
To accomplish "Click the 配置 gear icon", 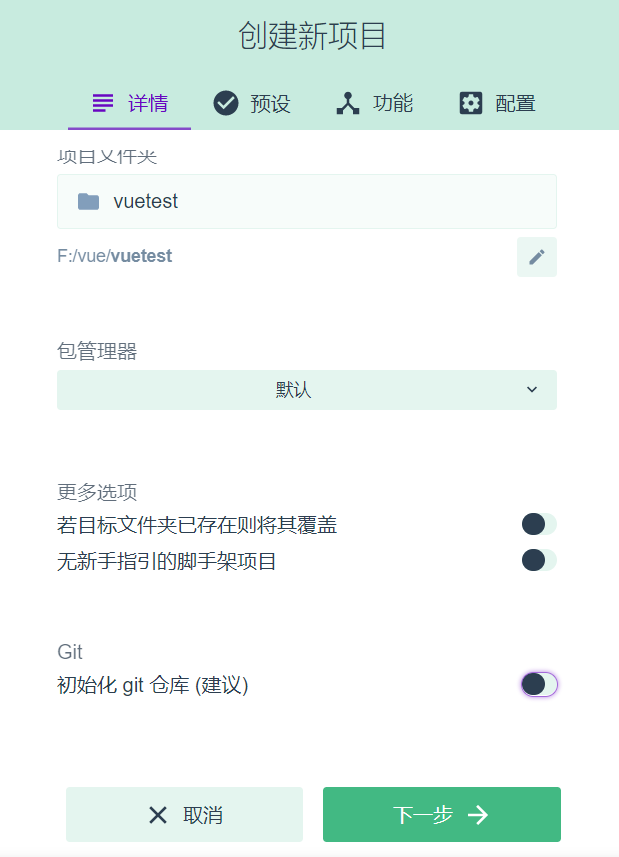I will coord(470,103).
